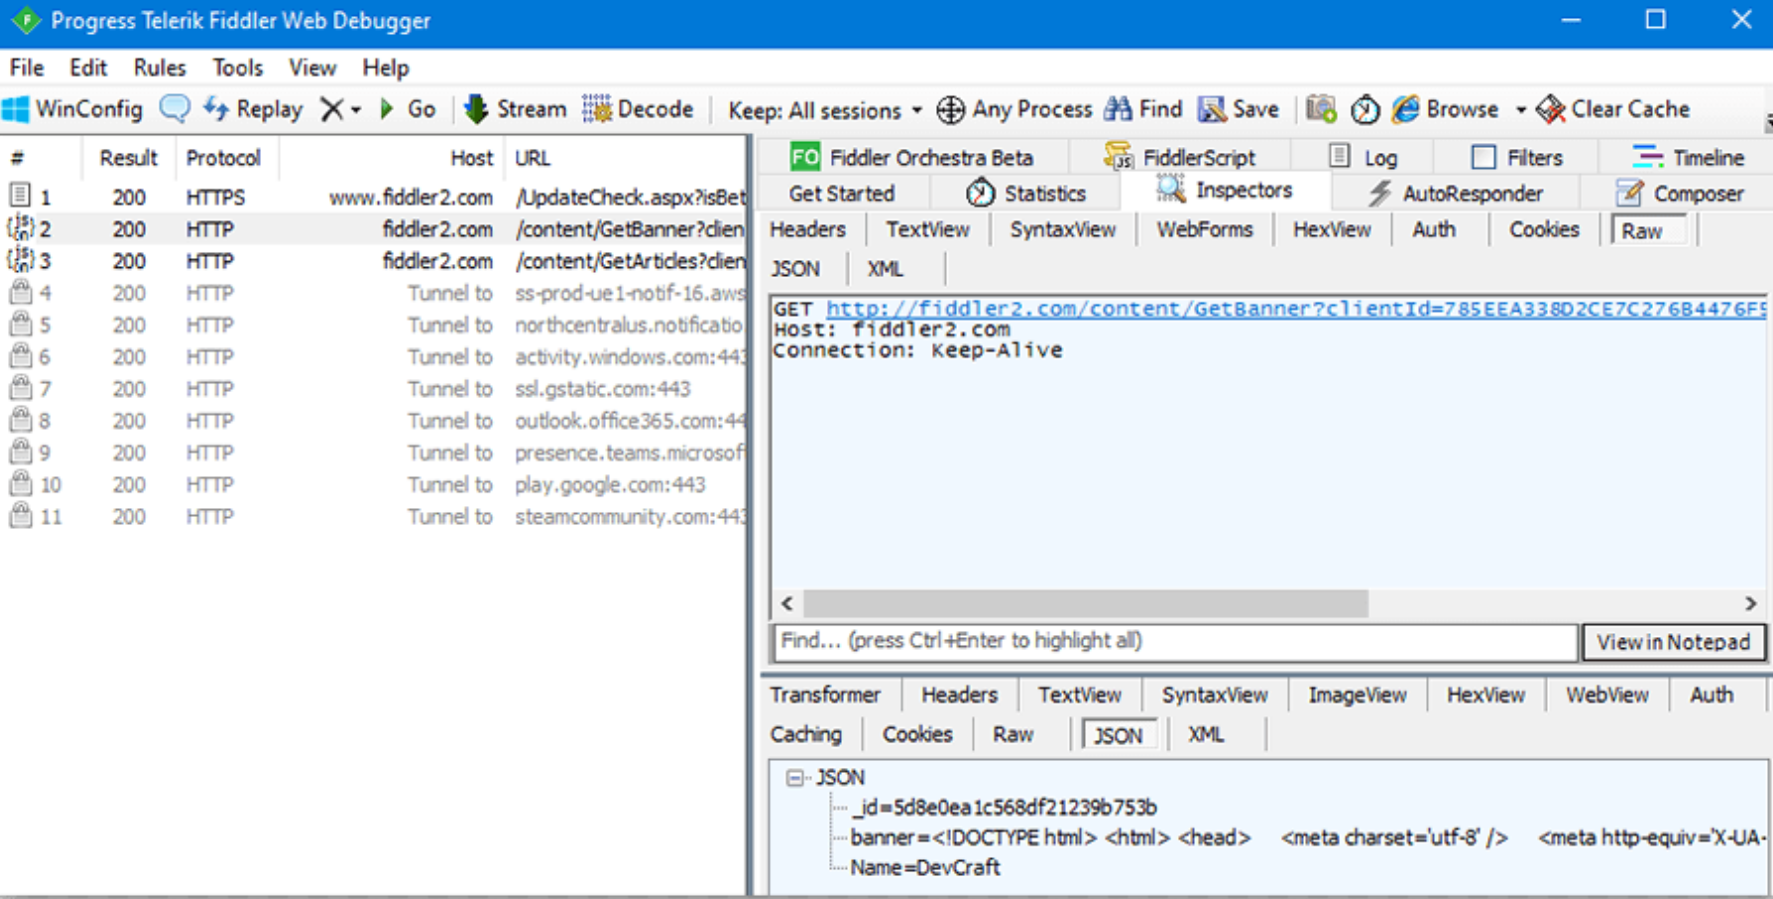Open the Remove sessions dropdown arrow
1773x899 pixels.
tap(355, 110)
